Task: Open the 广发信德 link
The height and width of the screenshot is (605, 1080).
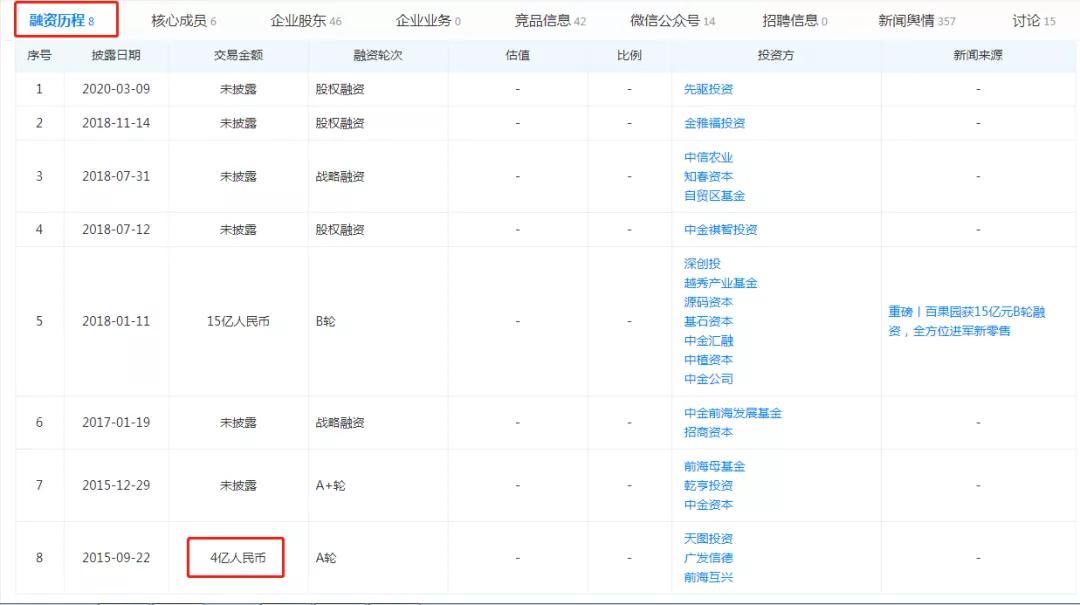Action: pyautogui.click(x=708, y=557)
